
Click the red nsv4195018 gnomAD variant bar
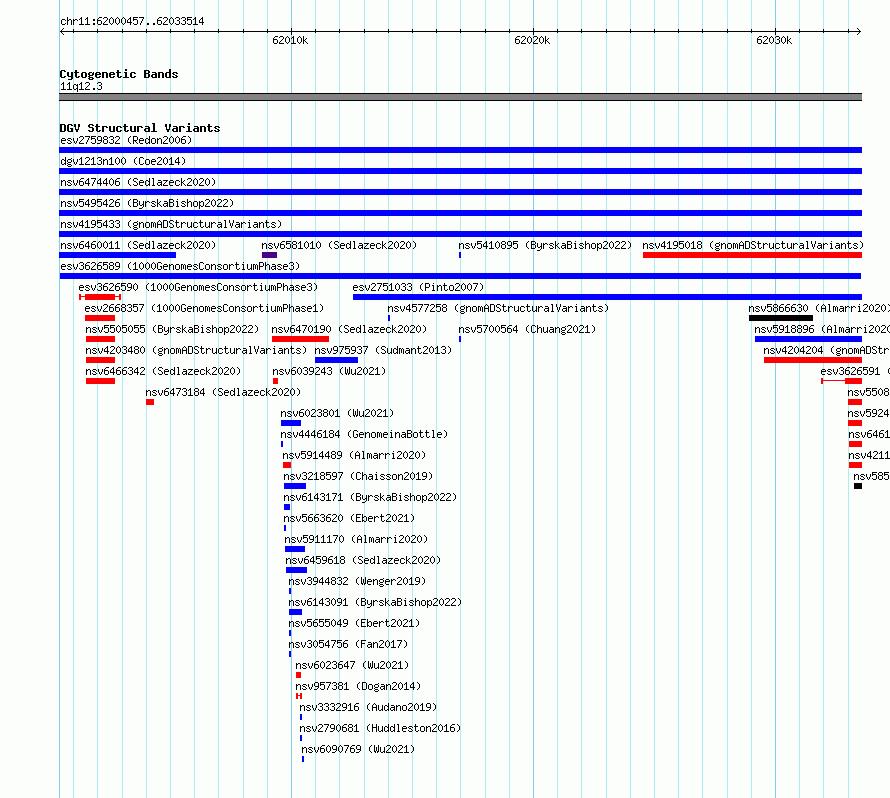752,255
